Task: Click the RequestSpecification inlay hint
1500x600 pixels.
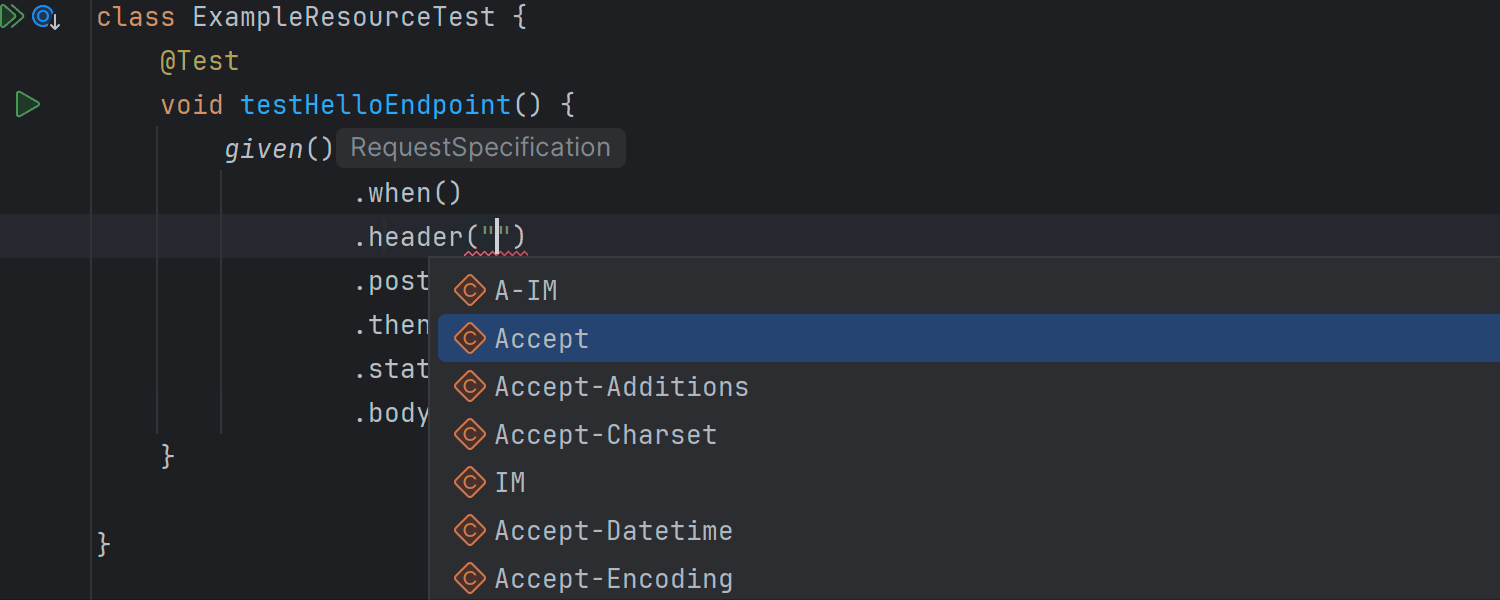Action: coord(481,148)
